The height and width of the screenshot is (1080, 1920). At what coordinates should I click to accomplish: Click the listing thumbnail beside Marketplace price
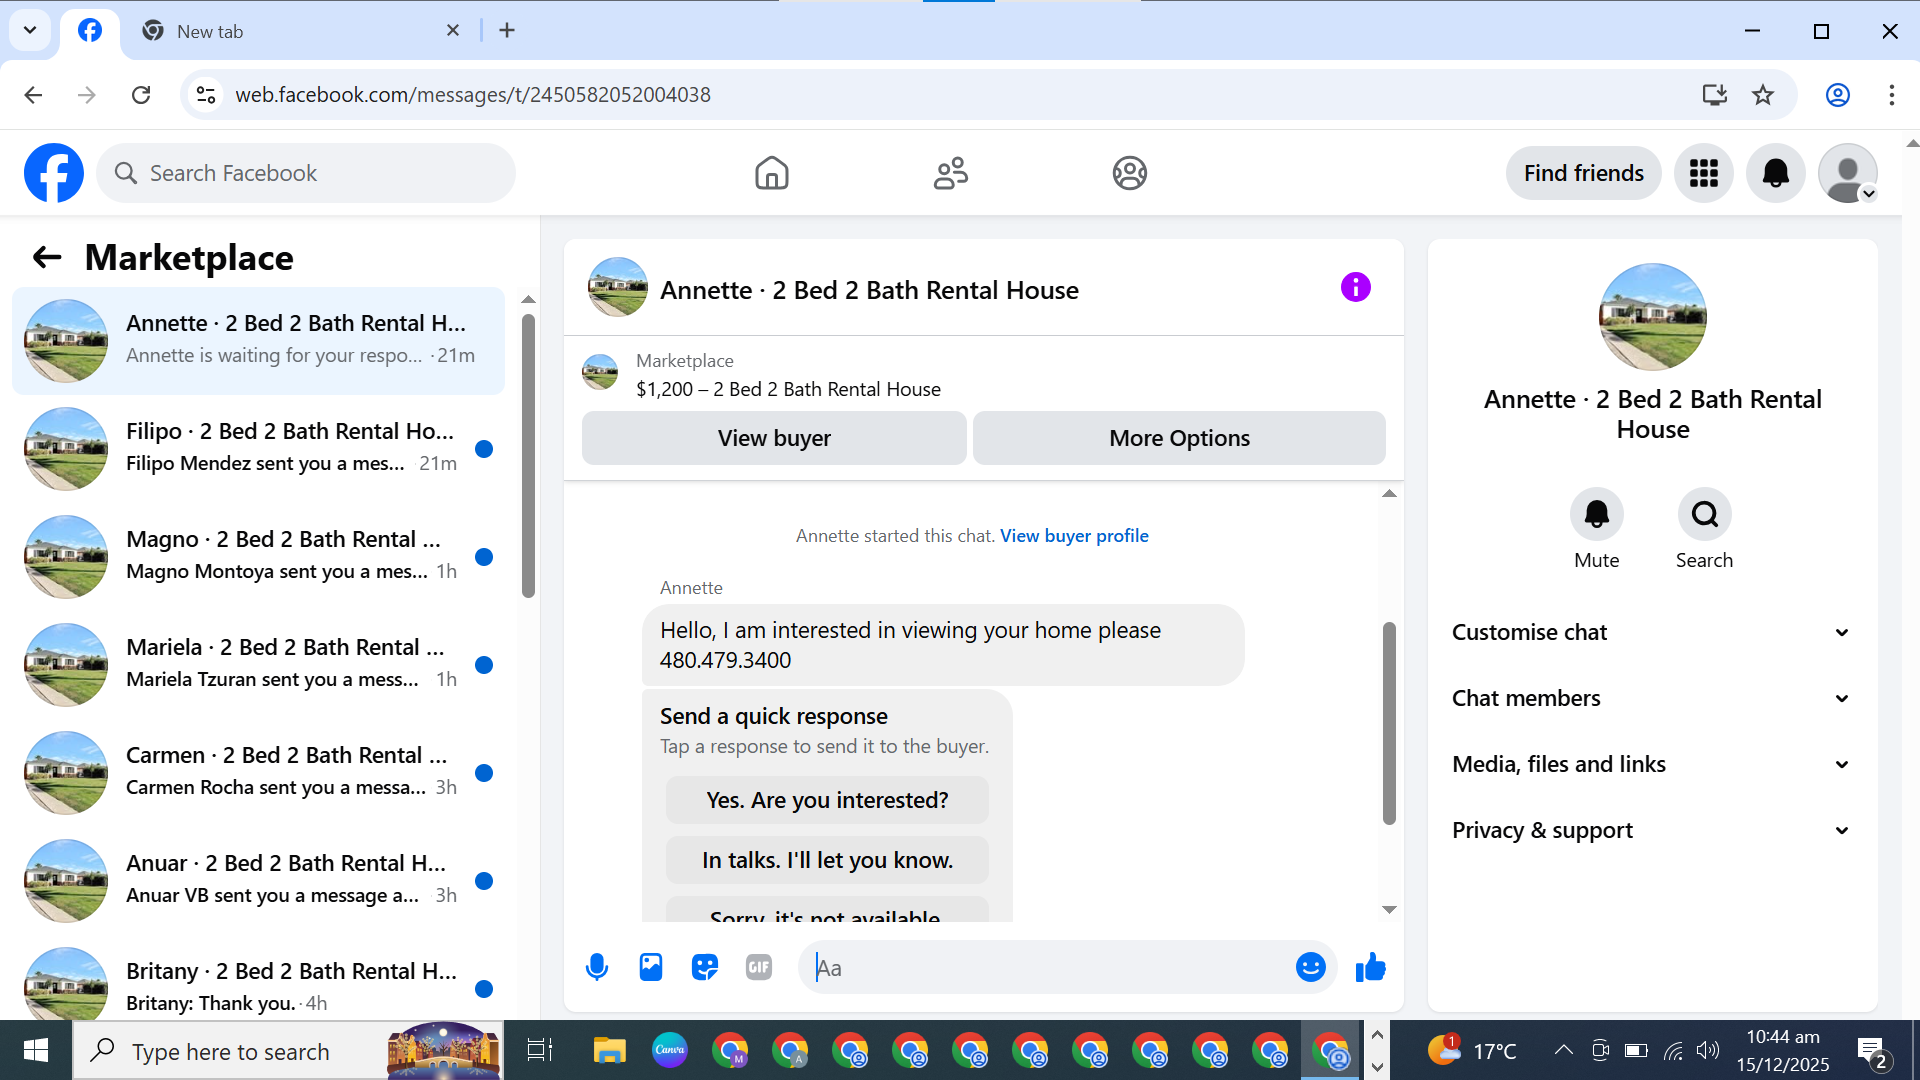pyautogui.click(x=600, y=372)
